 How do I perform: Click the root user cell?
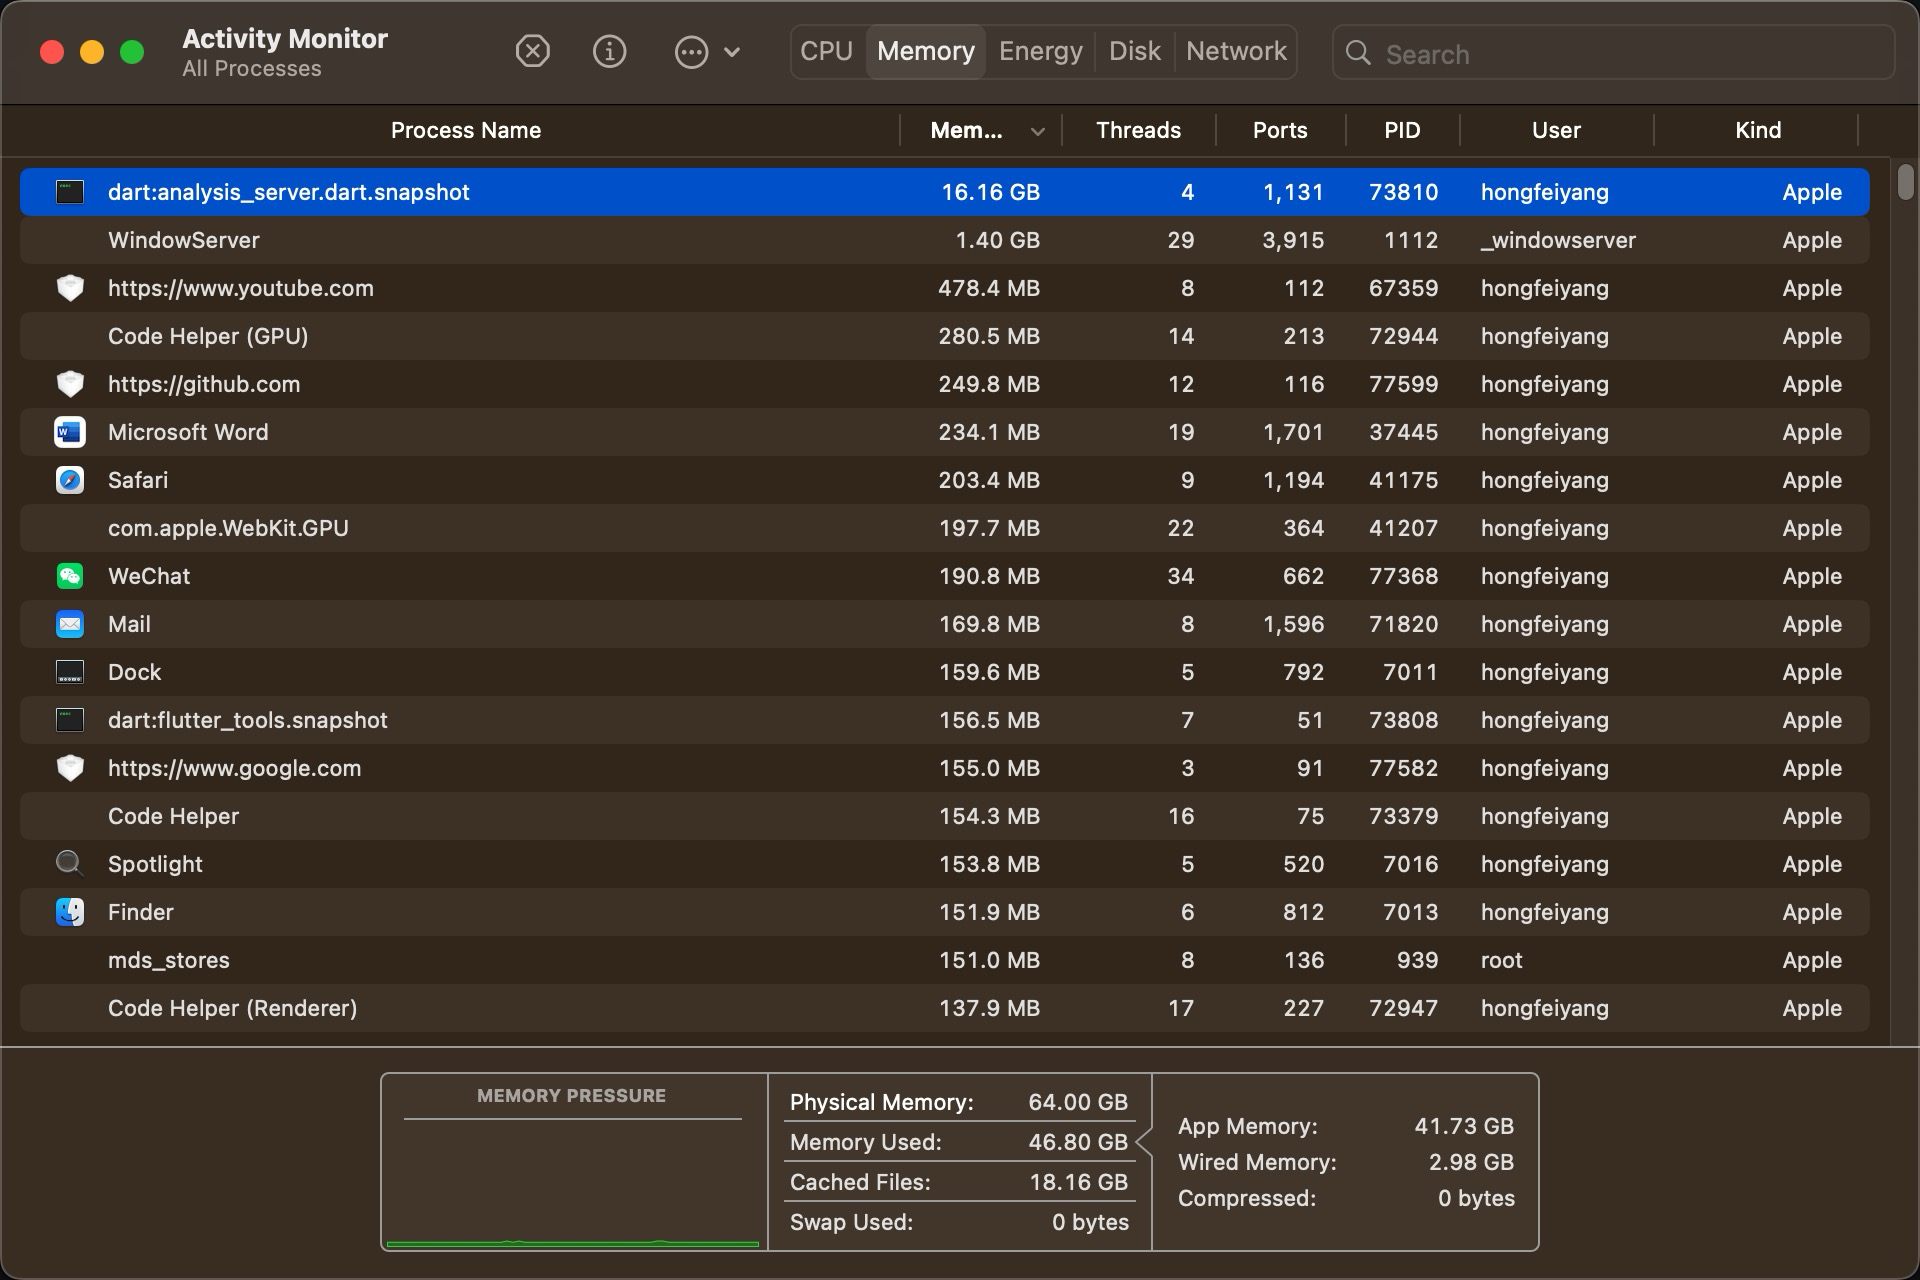pyautogui.click(x=1501, y=960)
